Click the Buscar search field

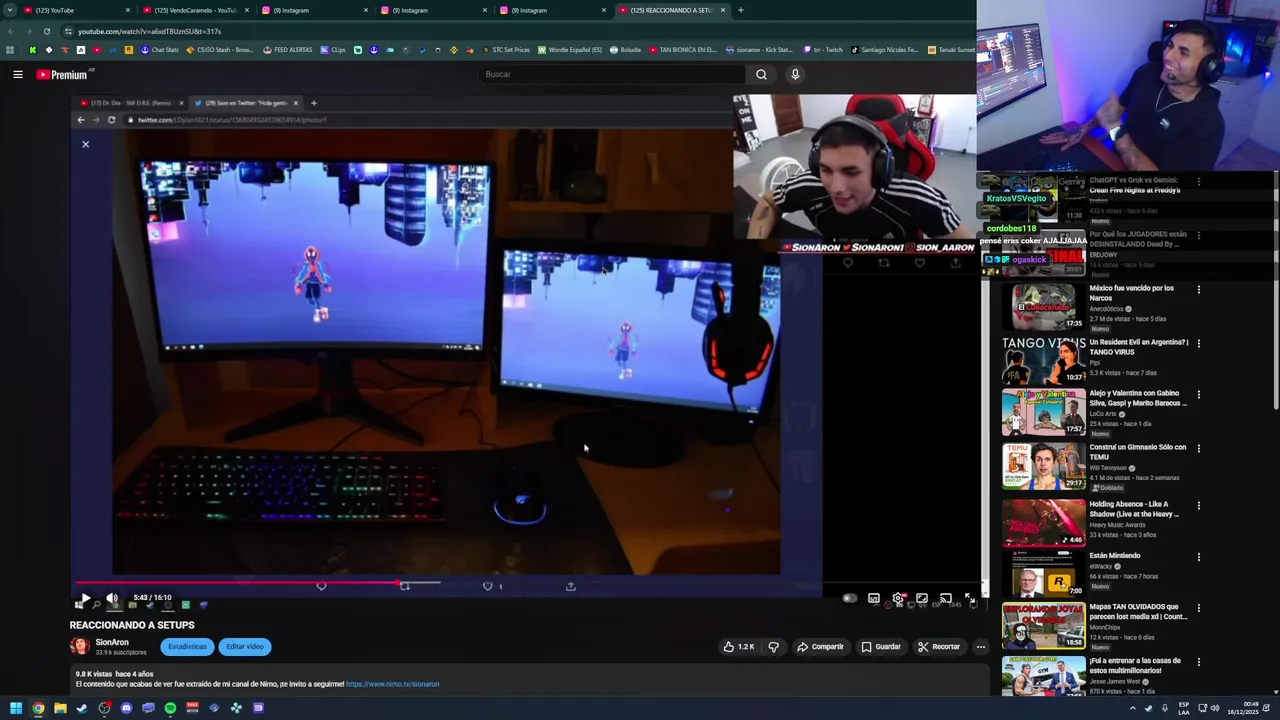[x=610, y=74]
